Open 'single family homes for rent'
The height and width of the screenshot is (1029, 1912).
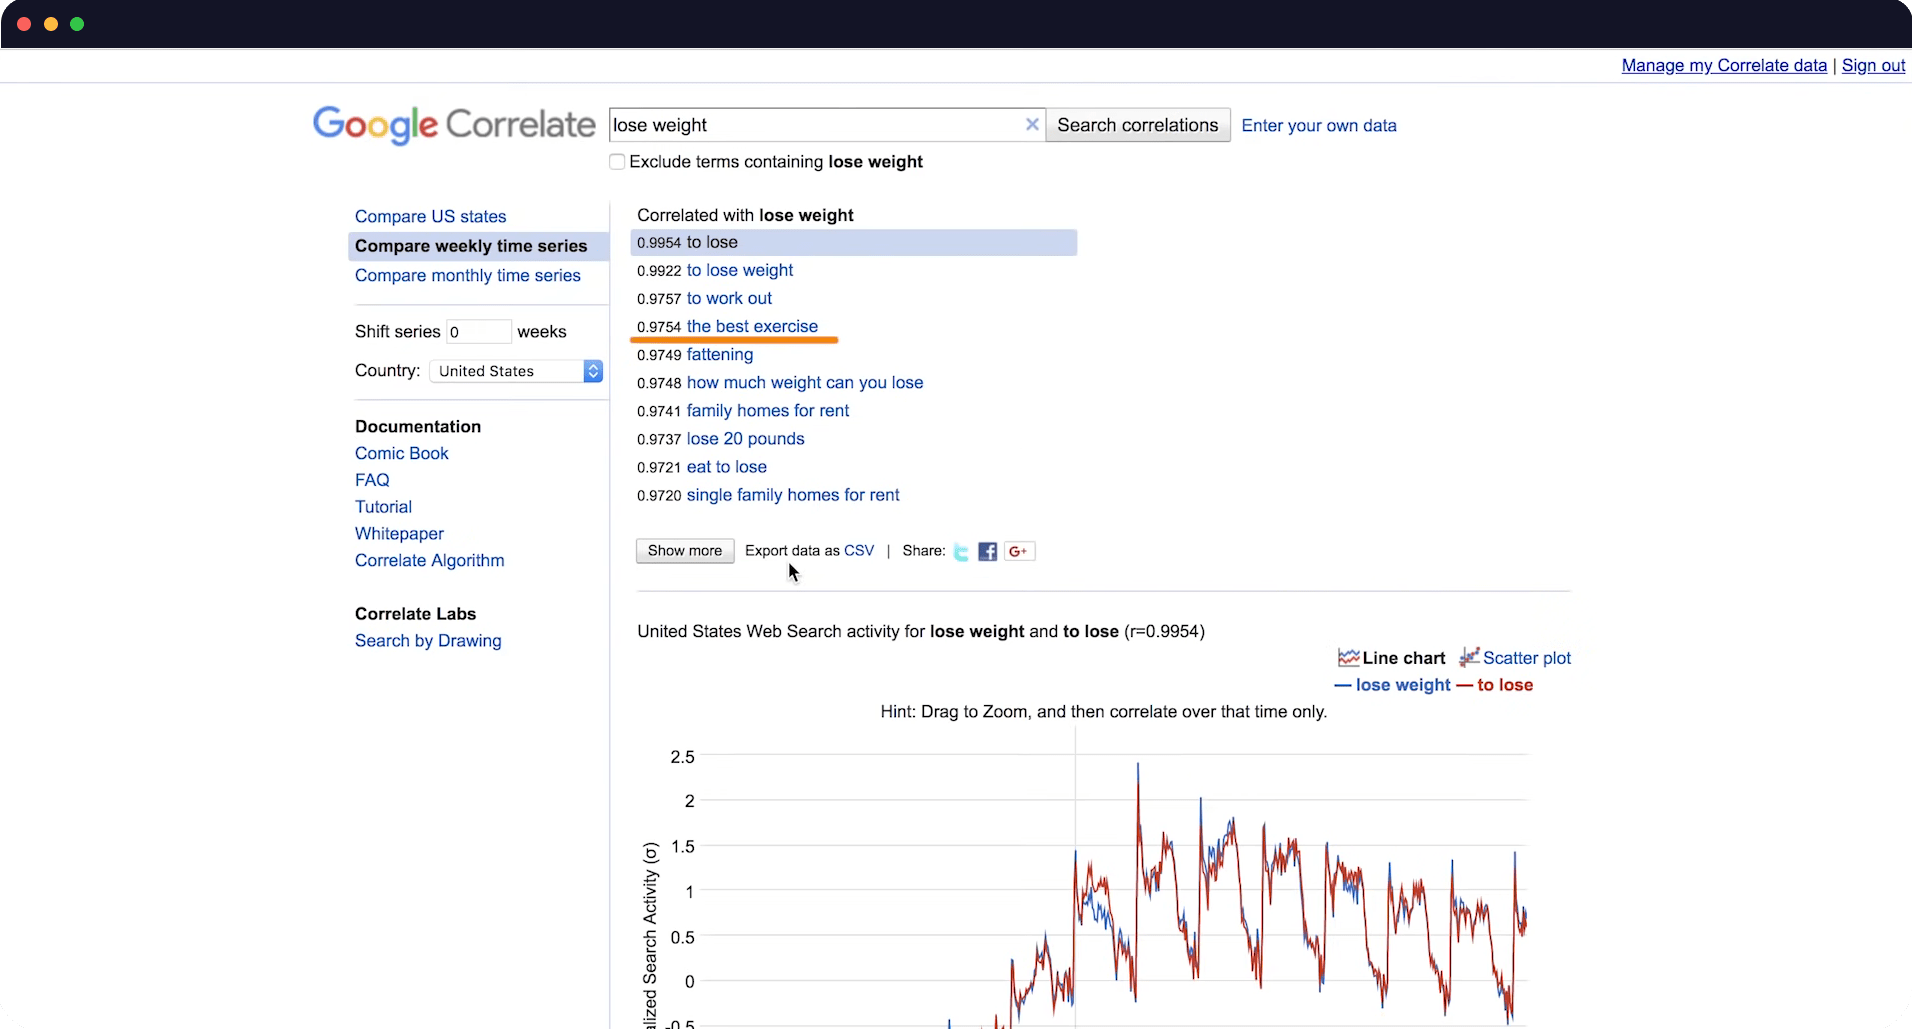click(x=793, y=495)
